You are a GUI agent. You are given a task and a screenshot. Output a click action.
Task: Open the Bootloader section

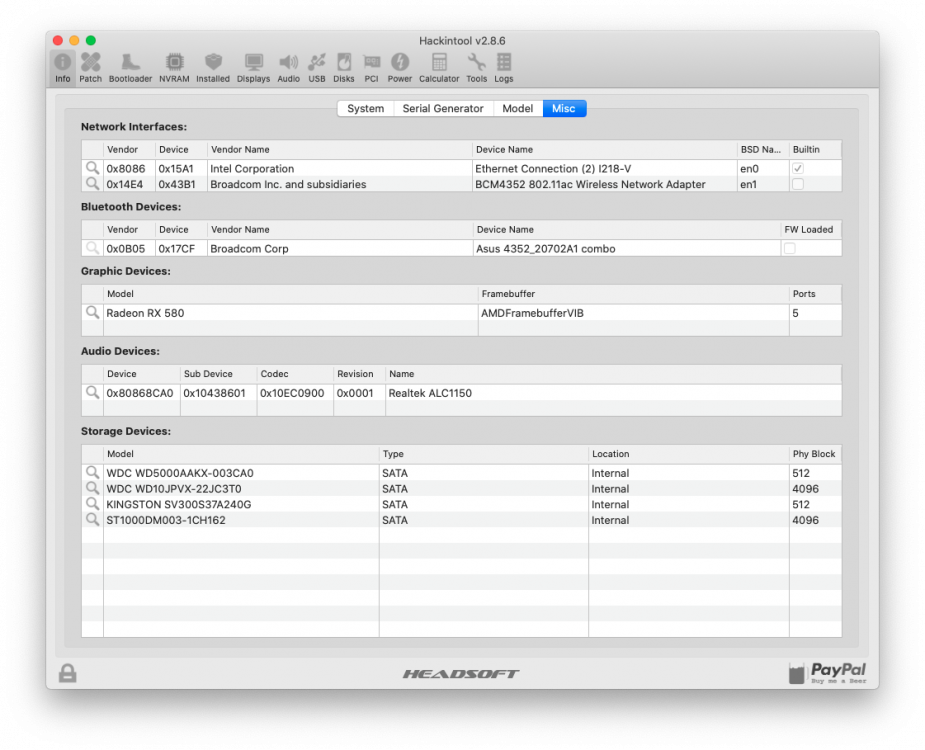tap(130, 68)
